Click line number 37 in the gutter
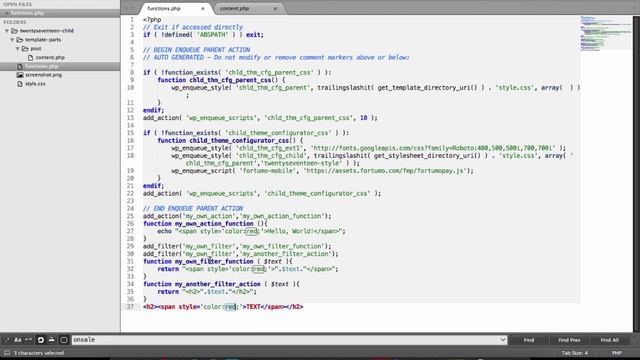Screen dimensions: 640x360 point(130,307)
